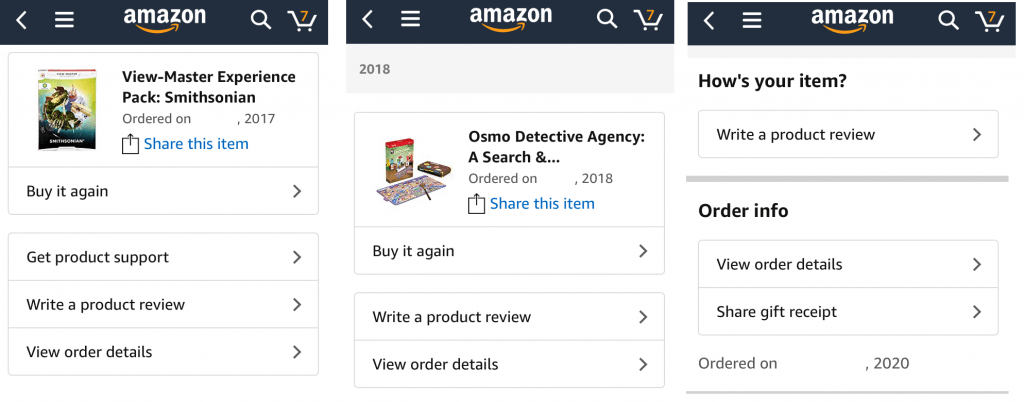Expand Buy it again under Osmo item
Screen dimensions: 1024x402
pyautogui.click(x=509, y=251)
